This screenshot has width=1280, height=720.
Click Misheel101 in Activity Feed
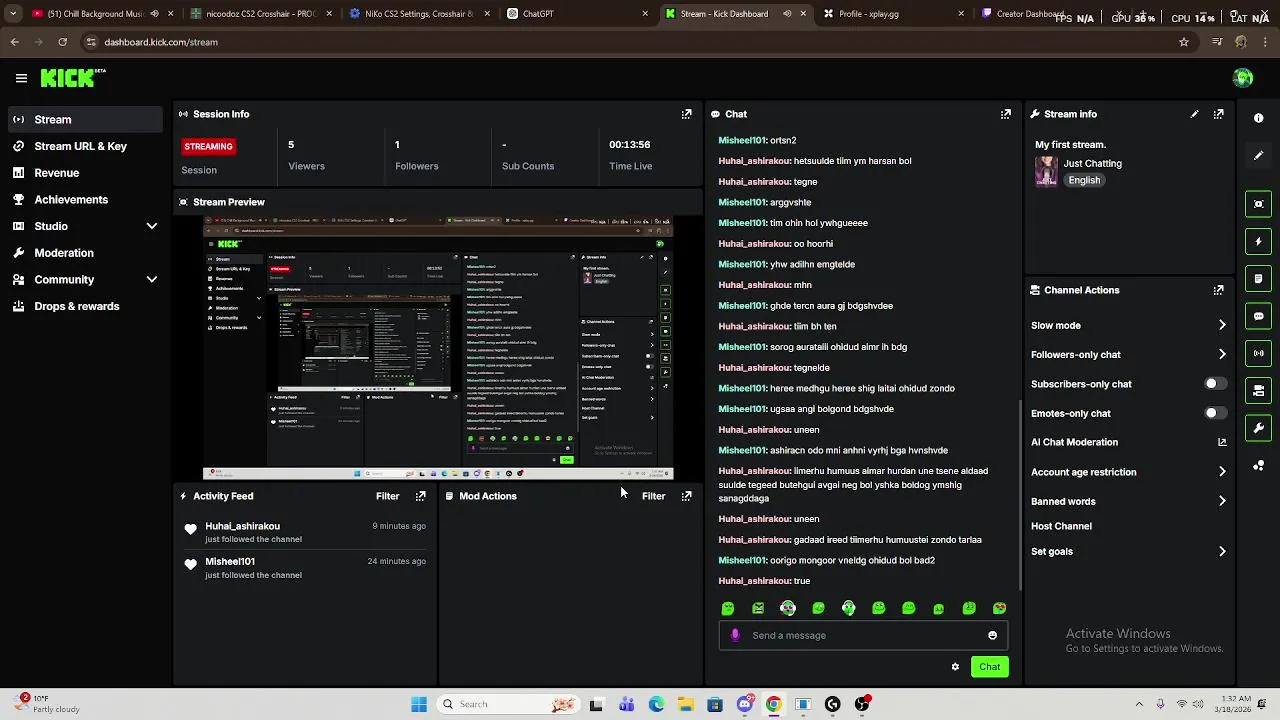click(x=230, y=562)
